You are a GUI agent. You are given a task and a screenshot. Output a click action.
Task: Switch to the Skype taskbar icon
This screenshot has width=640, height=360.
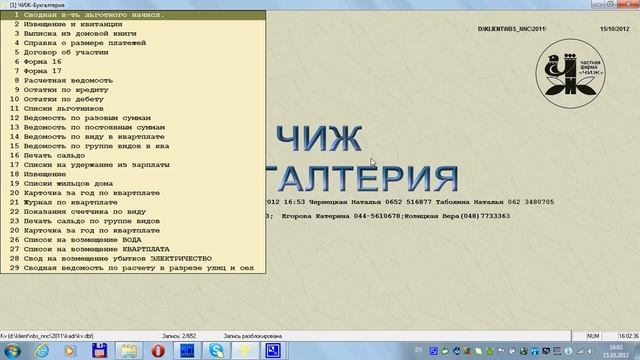click(216, 351)
